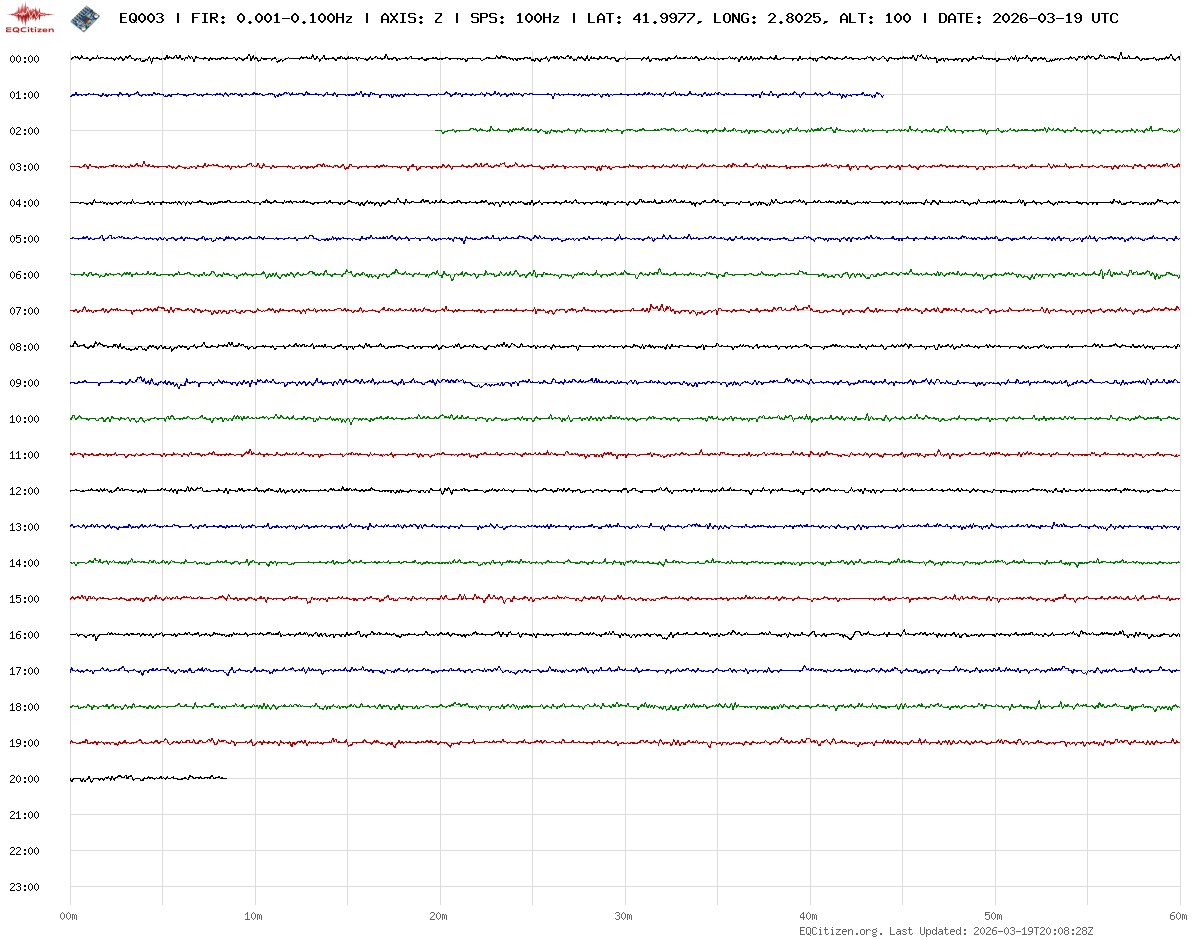Viewport: 1200px width, 940px height.
Task: Click the EQ003 station header text
Action: tap(141, 18)
